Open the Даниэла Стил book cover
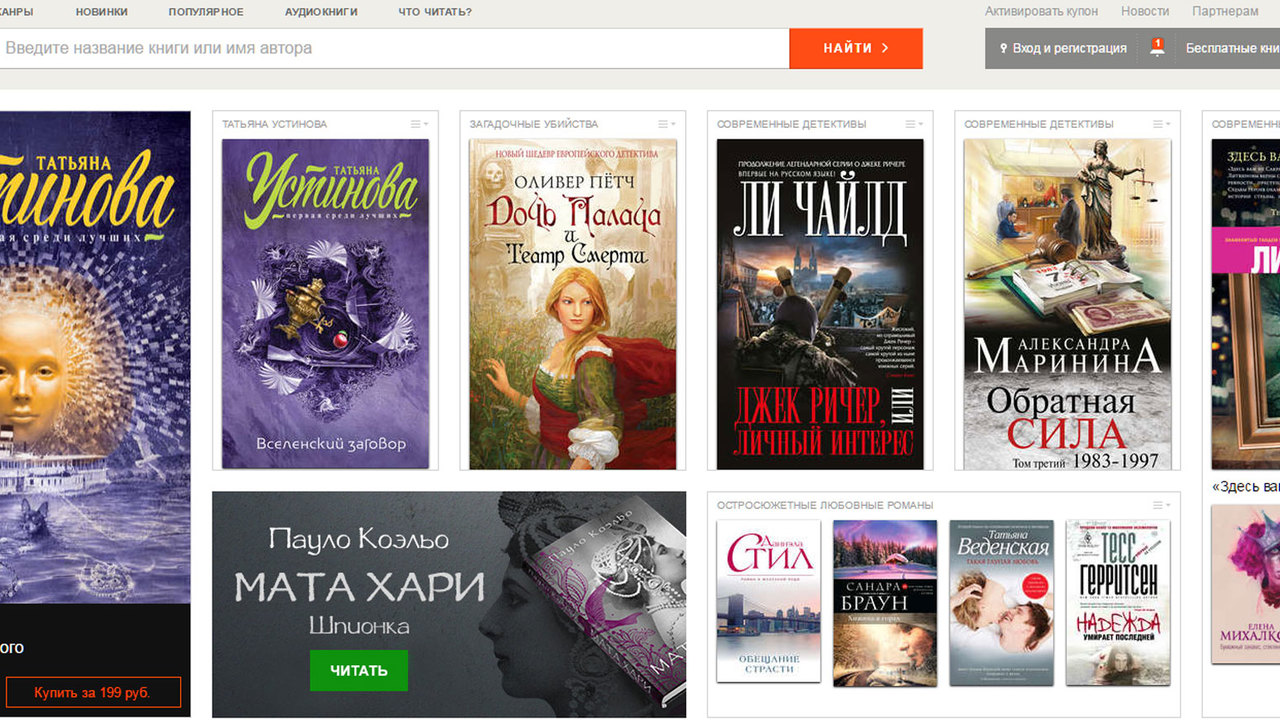1280x720 pixels. pyautogui.click(x=769, y=601)
